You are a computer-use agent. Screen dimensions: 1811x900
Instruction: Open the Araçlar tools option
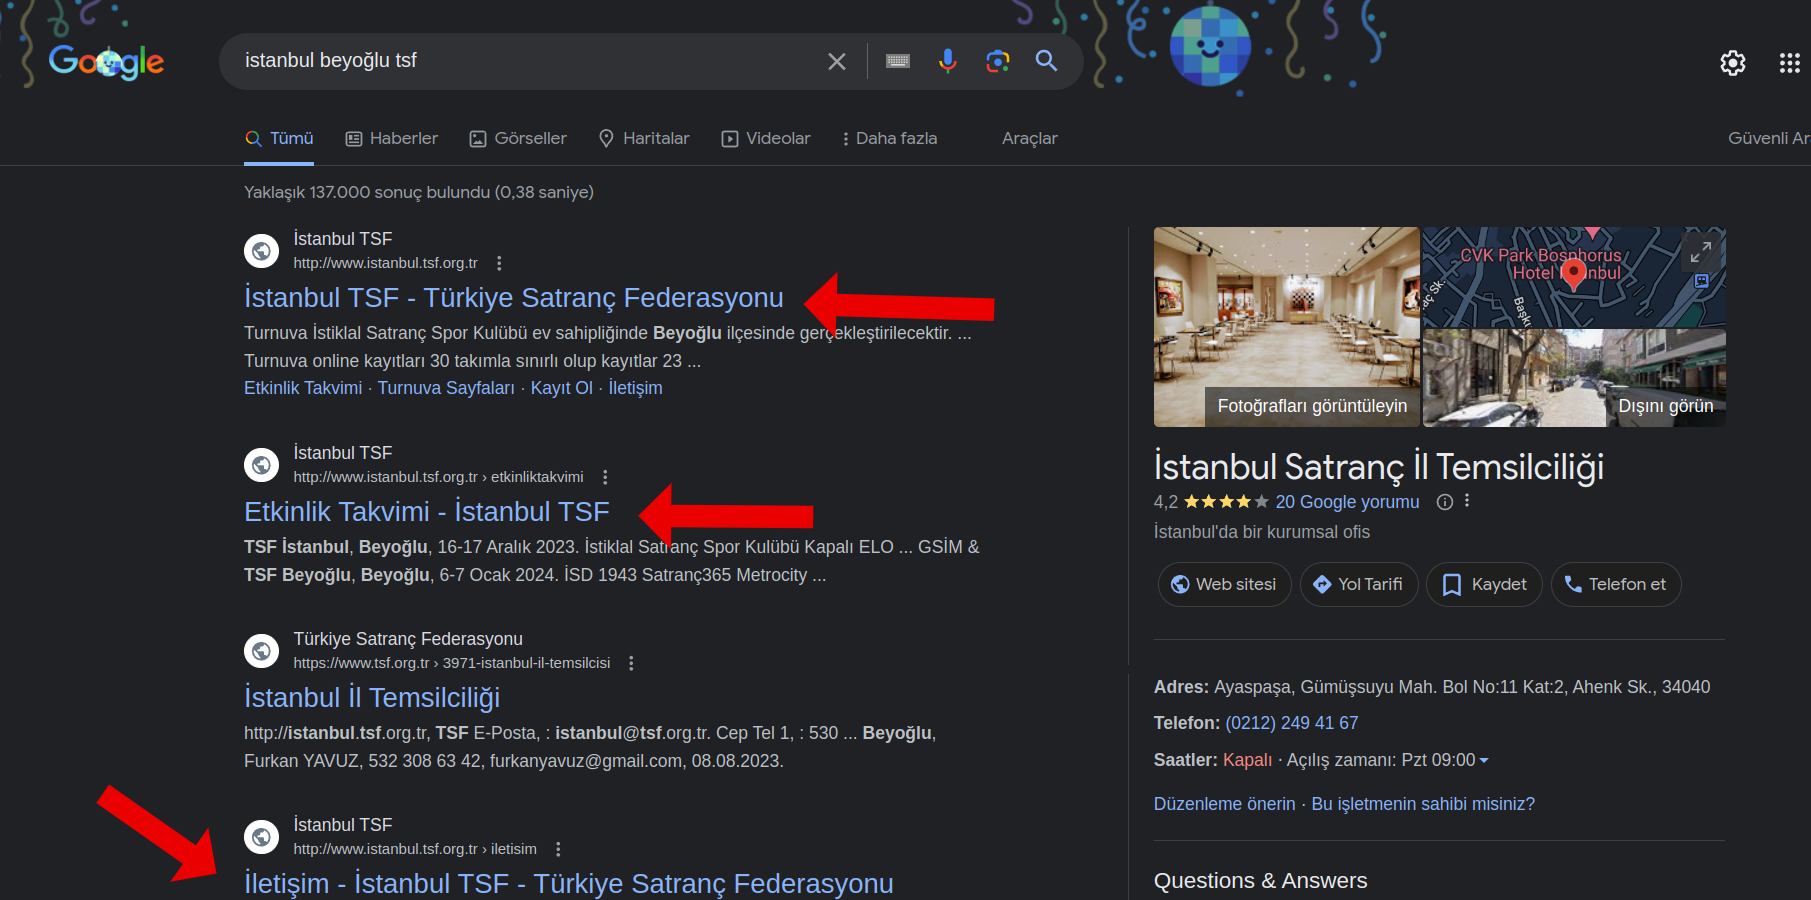(x=1030, y=138)
